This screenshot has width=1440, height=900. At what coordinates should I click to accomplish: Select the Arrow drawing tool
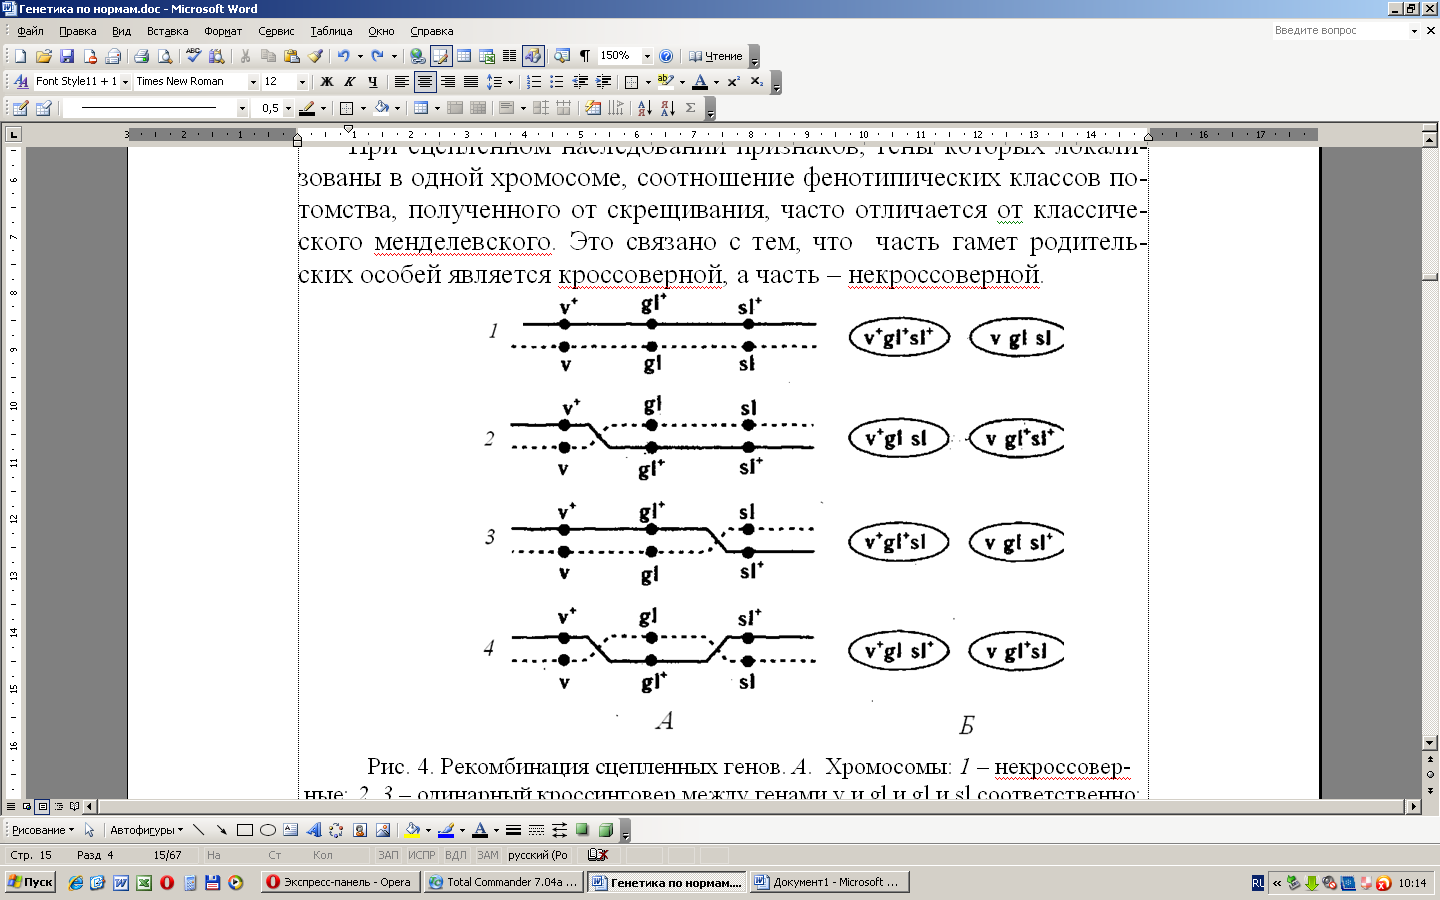pyautogui.click(x=221, y=830)
